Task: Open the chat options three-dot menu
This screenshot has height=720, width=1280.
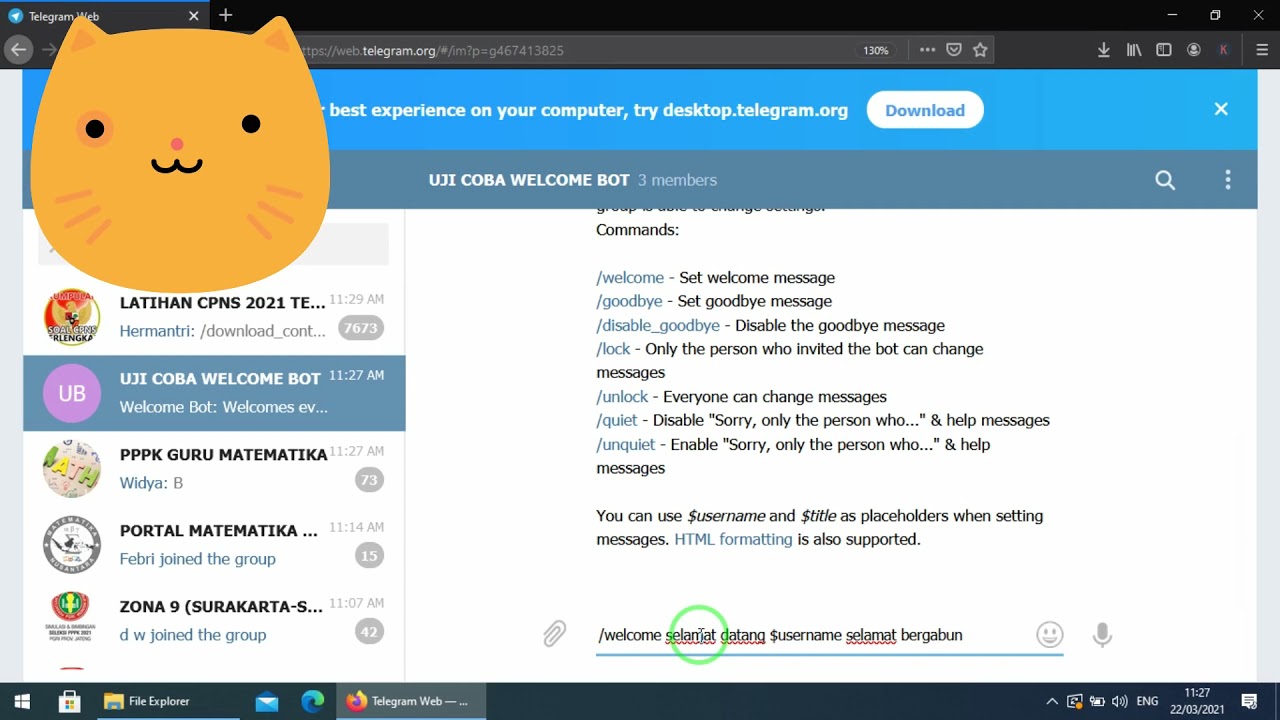Action: (x=1228, y=180)
